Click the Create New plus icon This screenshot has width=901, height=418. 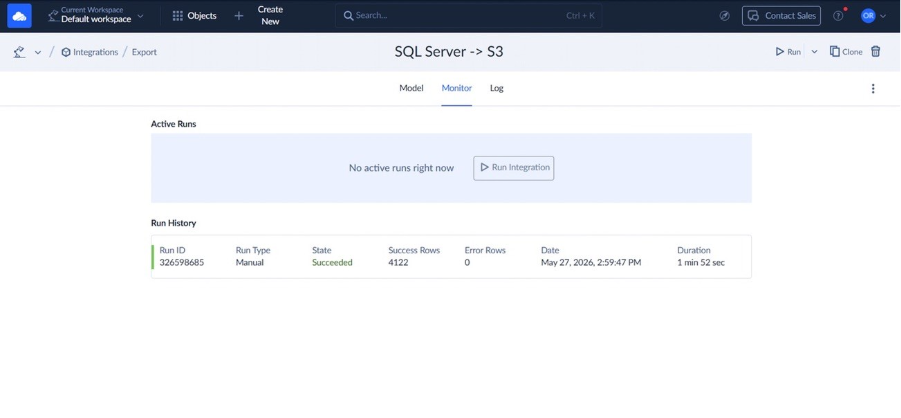[x=239, y=16]
